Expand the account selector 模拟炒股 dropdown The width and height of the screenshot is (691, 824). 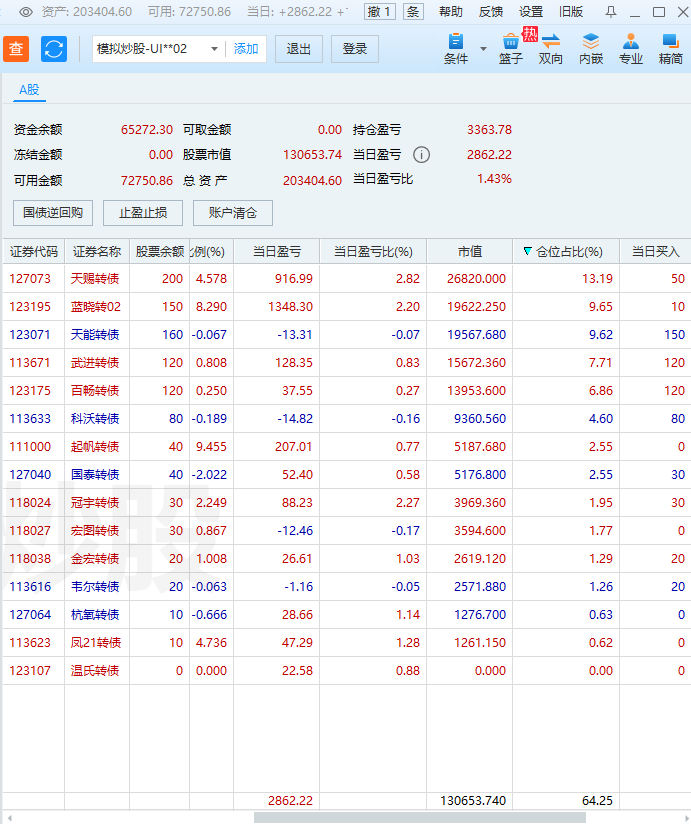pyautogui.click(x=214, y=49)
